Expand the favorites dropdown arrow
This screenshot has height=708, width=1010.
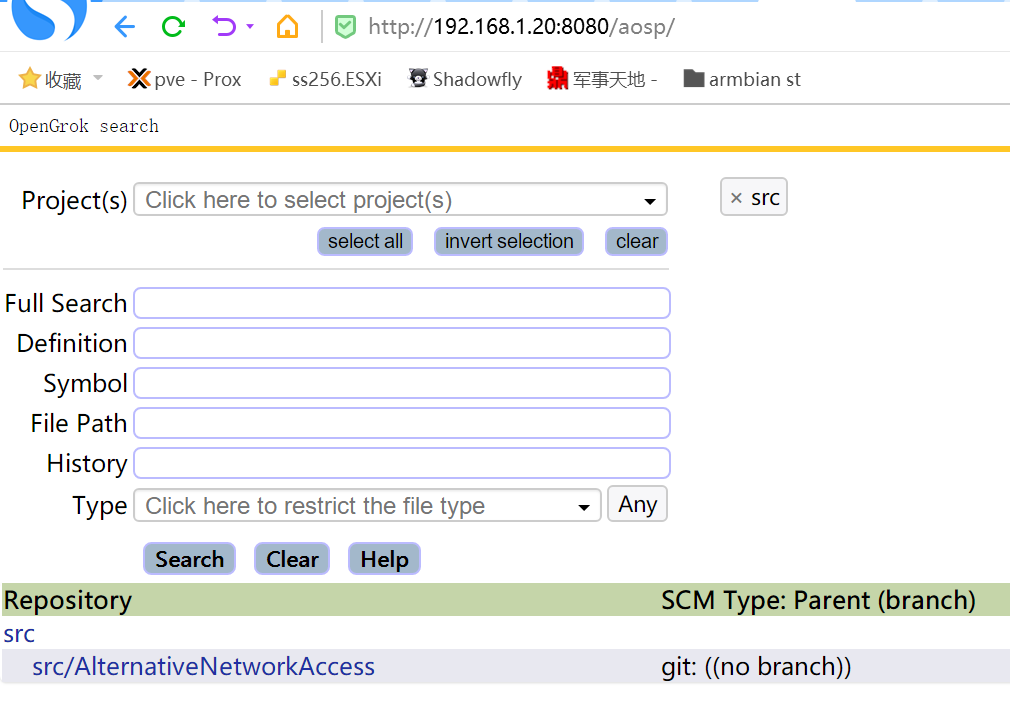coord(98,78)
